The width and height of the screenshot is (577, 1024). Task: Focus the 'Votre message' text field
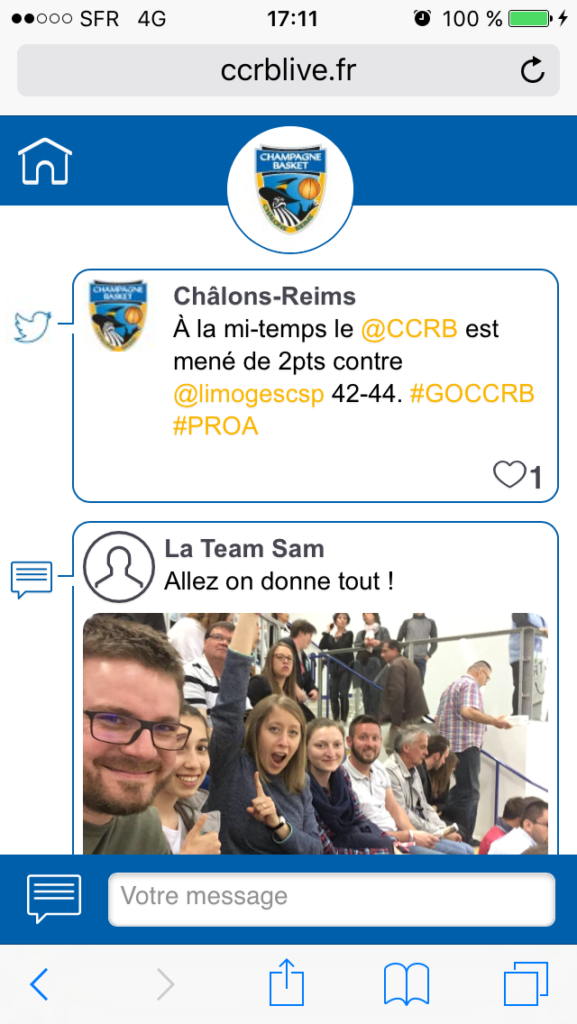pos(332,899)
